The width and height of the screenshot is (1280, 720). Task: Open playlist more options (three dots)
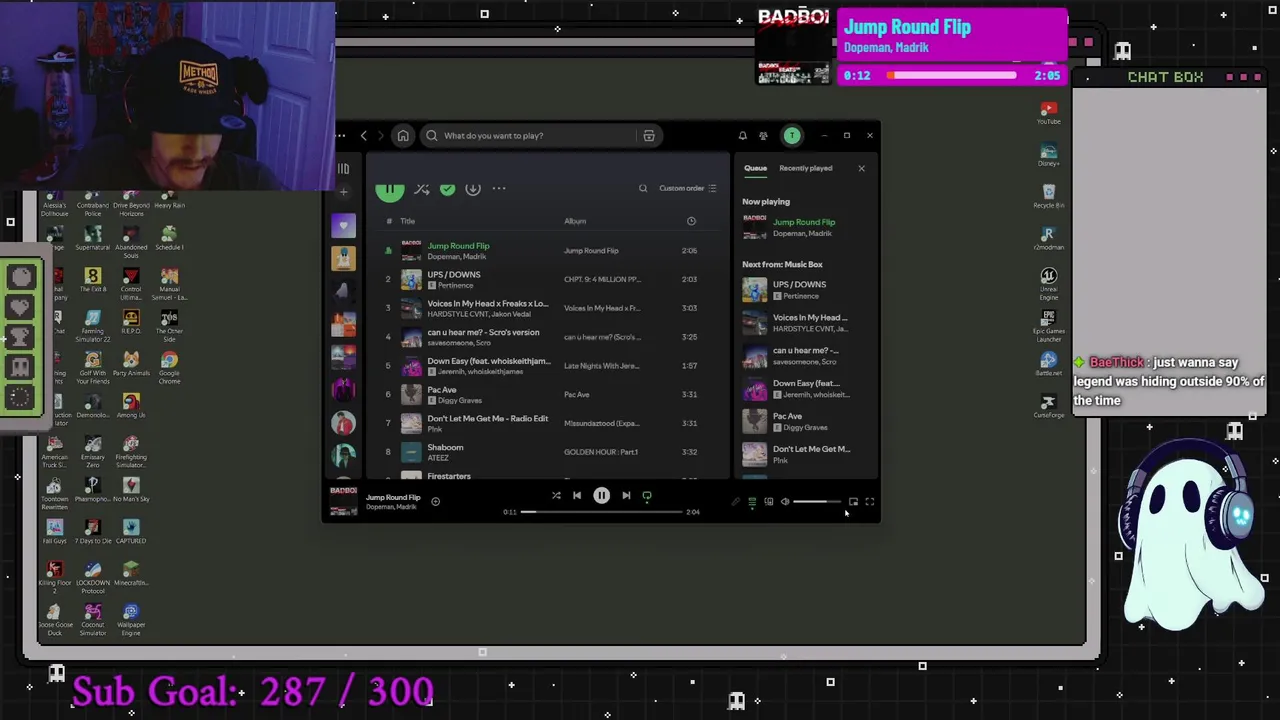click(499, 188)
